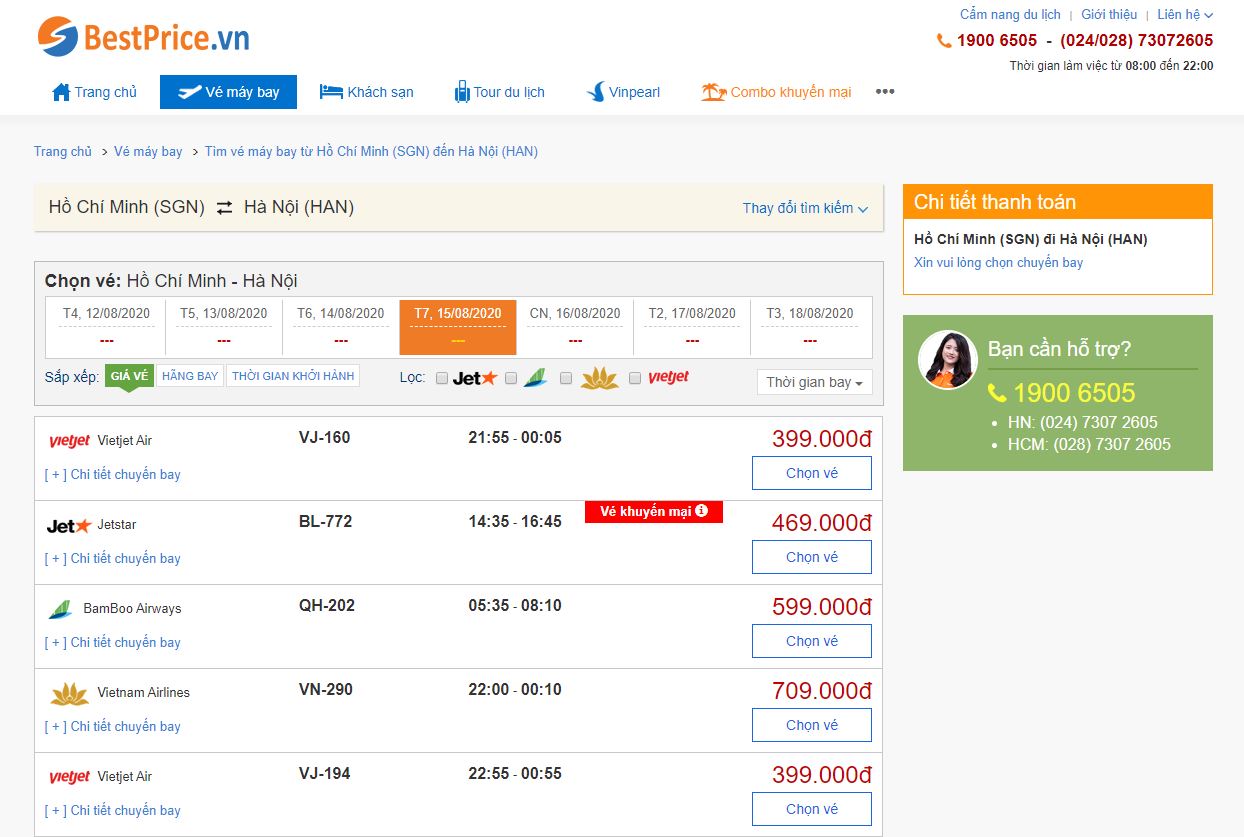Screen dimensions: 1244x837
Task: Click the swap arrows between SGN and HAN
Action: tap(224, 208)
